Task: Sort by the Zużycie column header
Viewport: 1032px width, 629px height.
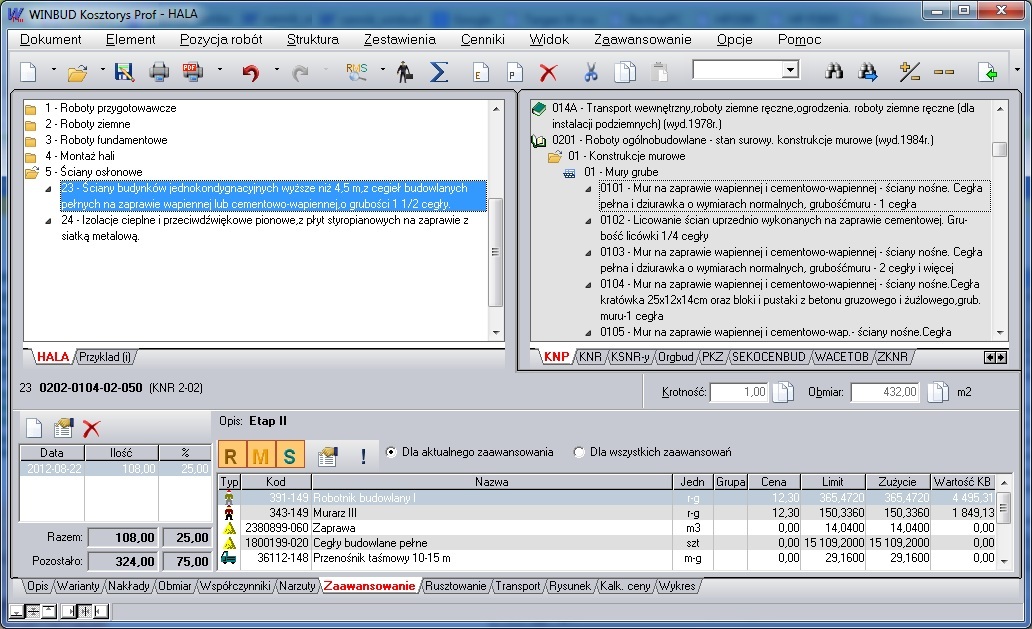Action: pyautogui.click(x=897, y=482)
